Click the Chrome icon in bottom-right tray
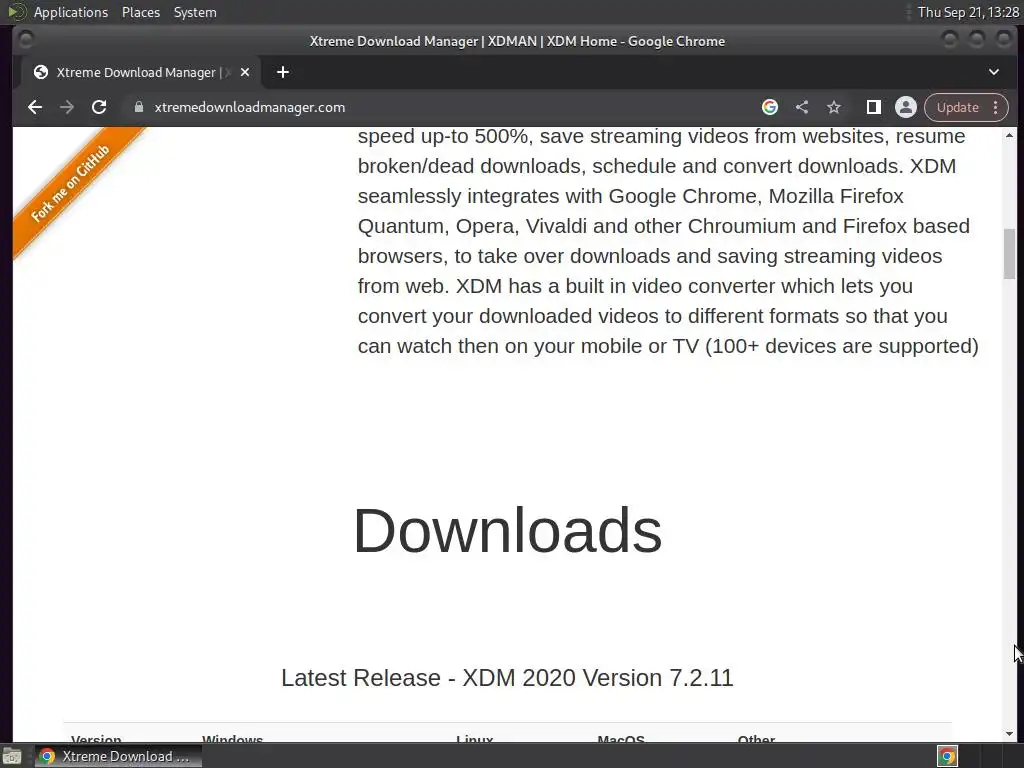This screenshot has width=1024, height=768. [947, 756]
